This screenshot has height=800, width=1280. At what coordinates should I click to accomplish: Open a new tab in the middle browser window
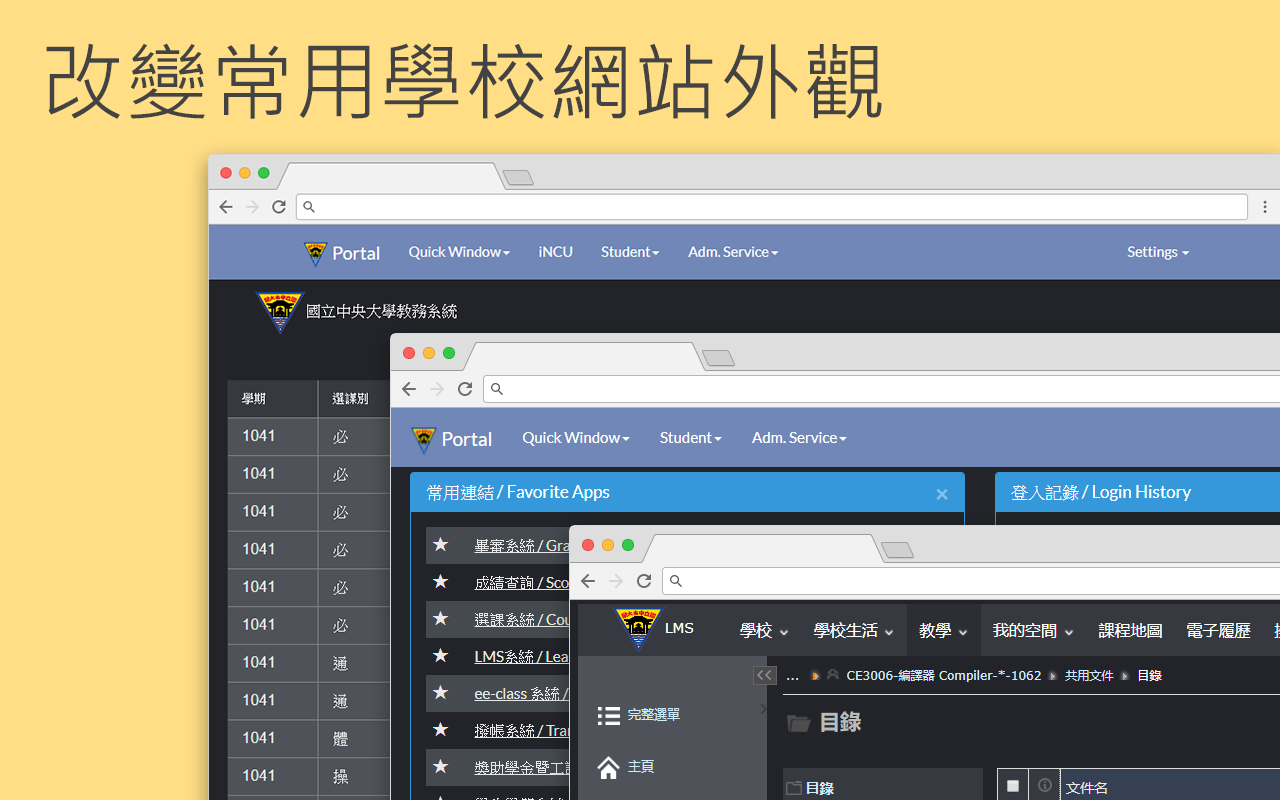[x=718, y=358]
